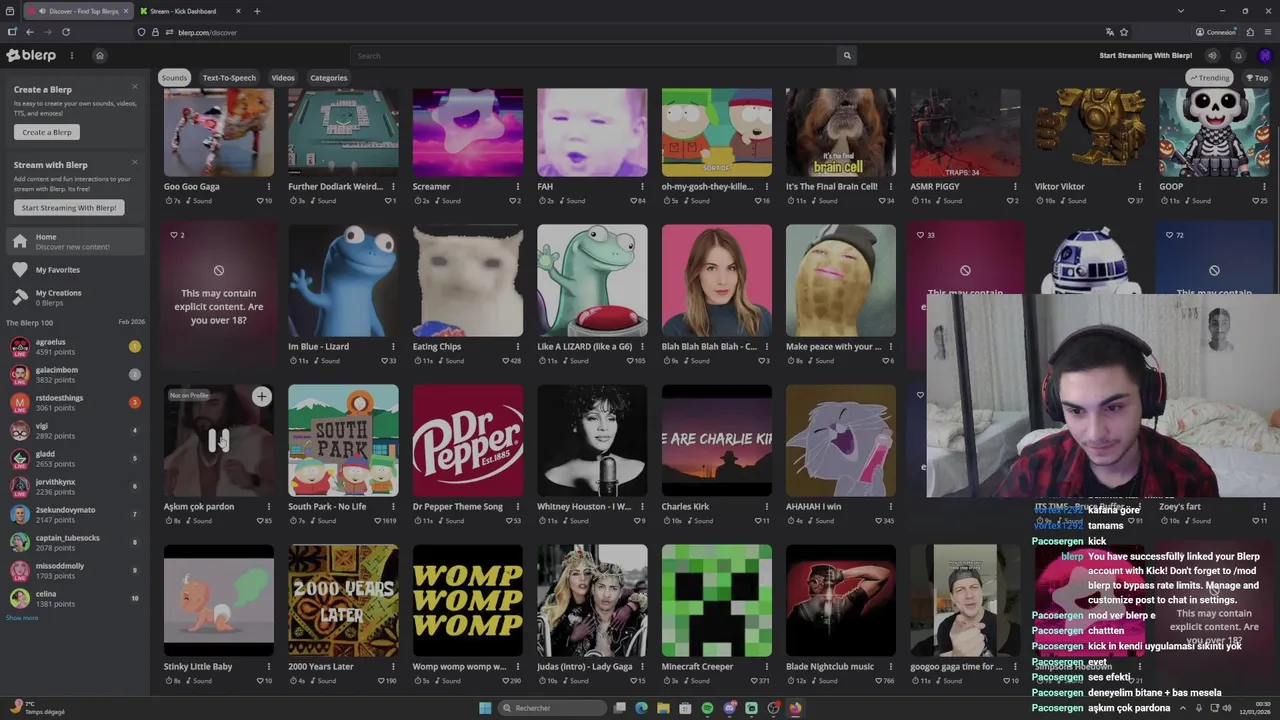Select the Categories tab
Screen dimensions: 1280x720
pyautogui.click(x=328, y=78)
